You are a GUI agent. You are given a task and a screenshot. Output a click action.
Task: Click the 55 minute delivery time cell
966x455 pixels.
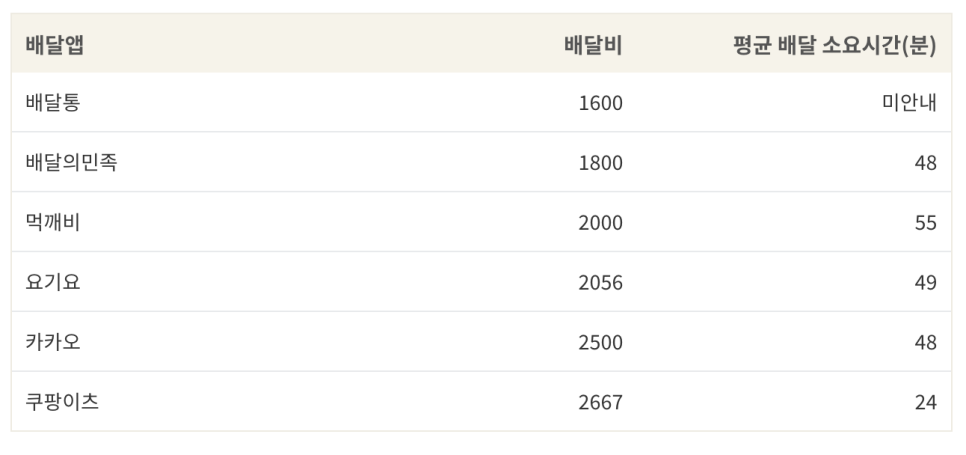[926, 223]
